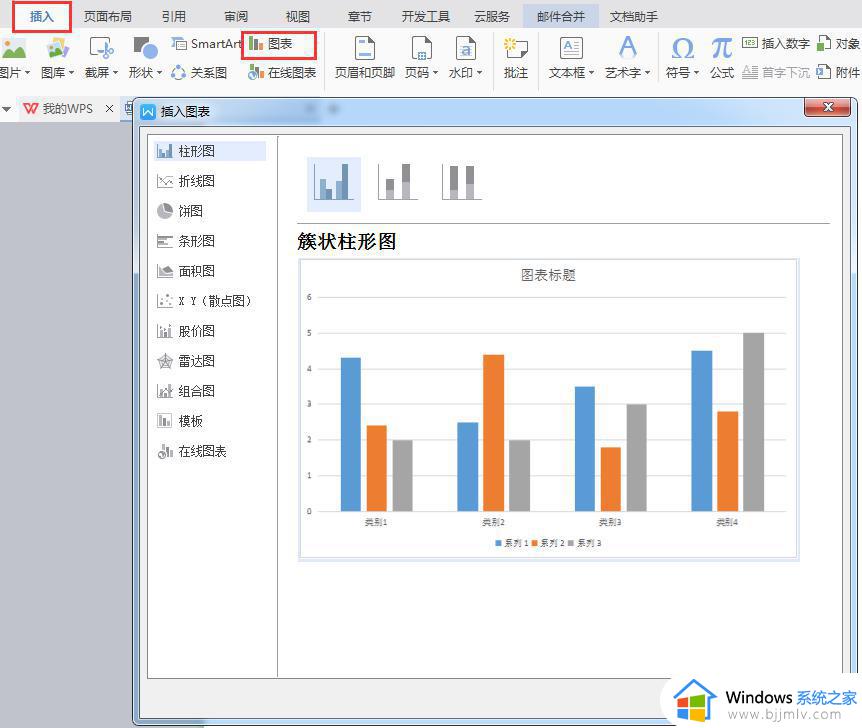
Task: Expand the 图库 dropdown arrow
Action: point(71,73)
